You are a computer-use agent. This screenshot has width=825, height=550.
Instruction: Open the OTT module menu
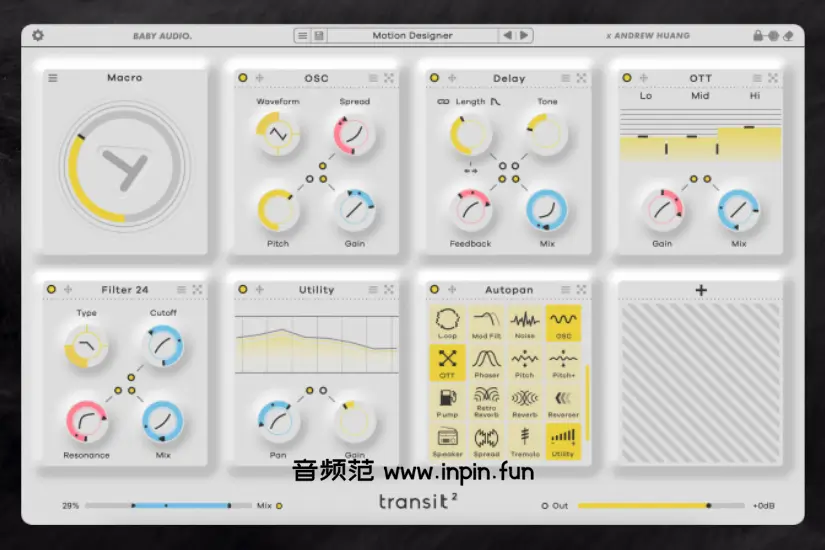[x=757, y=78]
